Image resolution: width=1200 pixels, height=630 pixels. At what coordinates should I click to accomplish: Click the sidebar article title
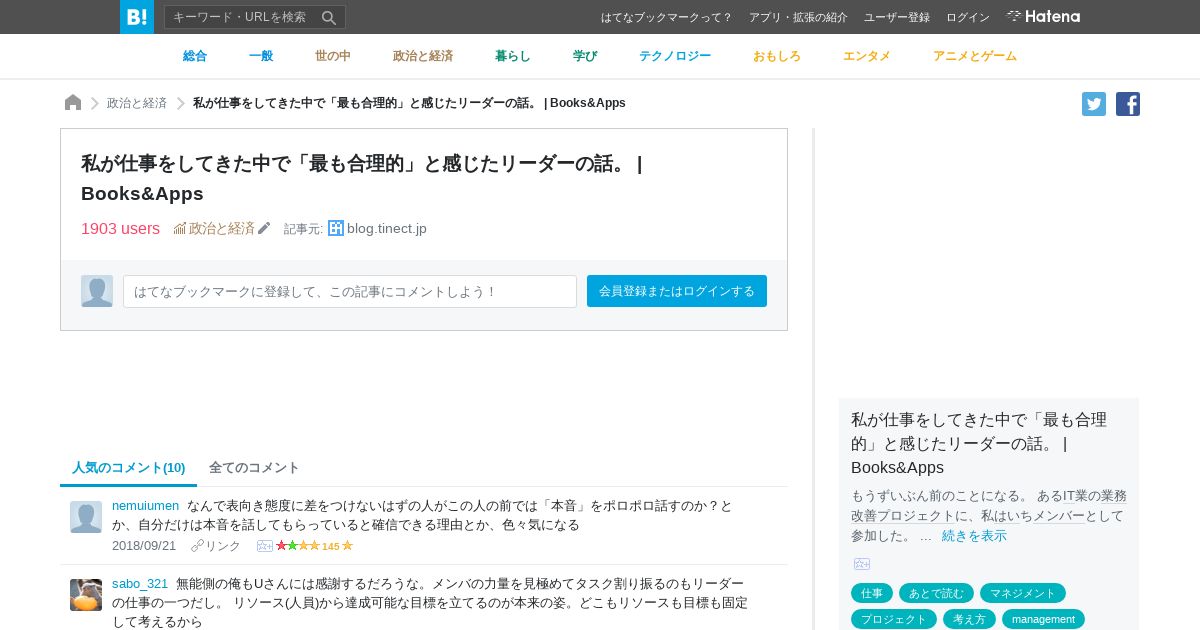coord(979,443)
